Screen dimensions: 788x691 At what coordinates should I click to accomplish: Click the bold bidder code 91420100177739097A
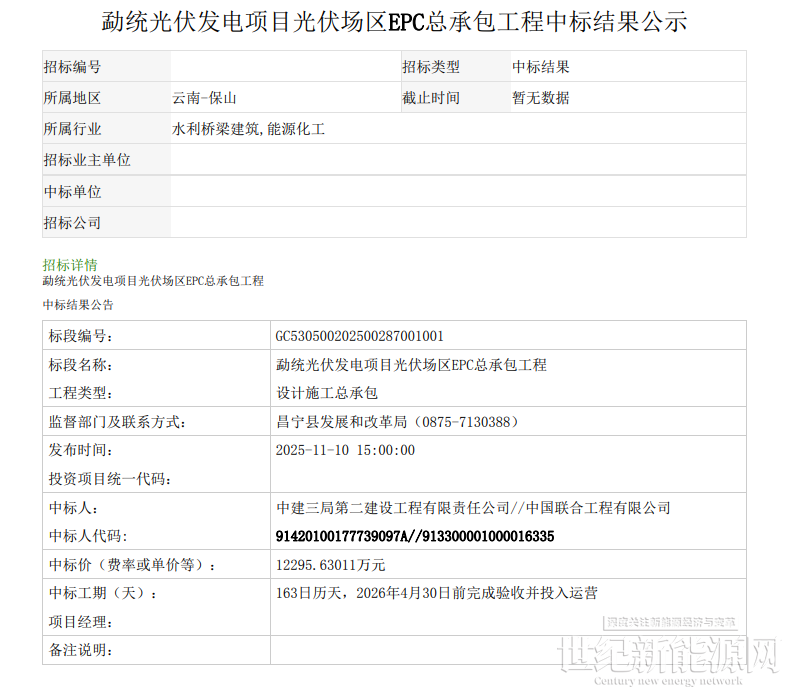[343, 536]
